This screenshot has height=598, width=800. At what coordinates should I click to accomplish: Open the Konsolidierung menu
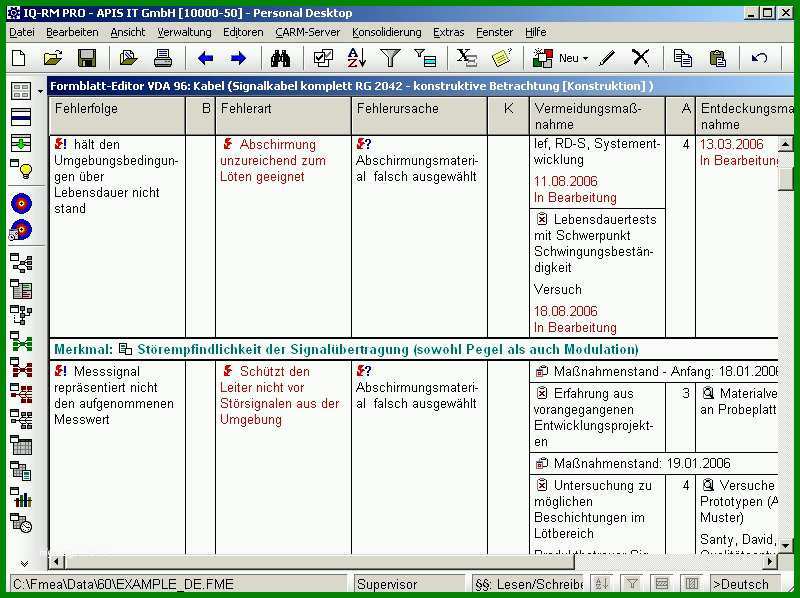click(x=387, y=32)
